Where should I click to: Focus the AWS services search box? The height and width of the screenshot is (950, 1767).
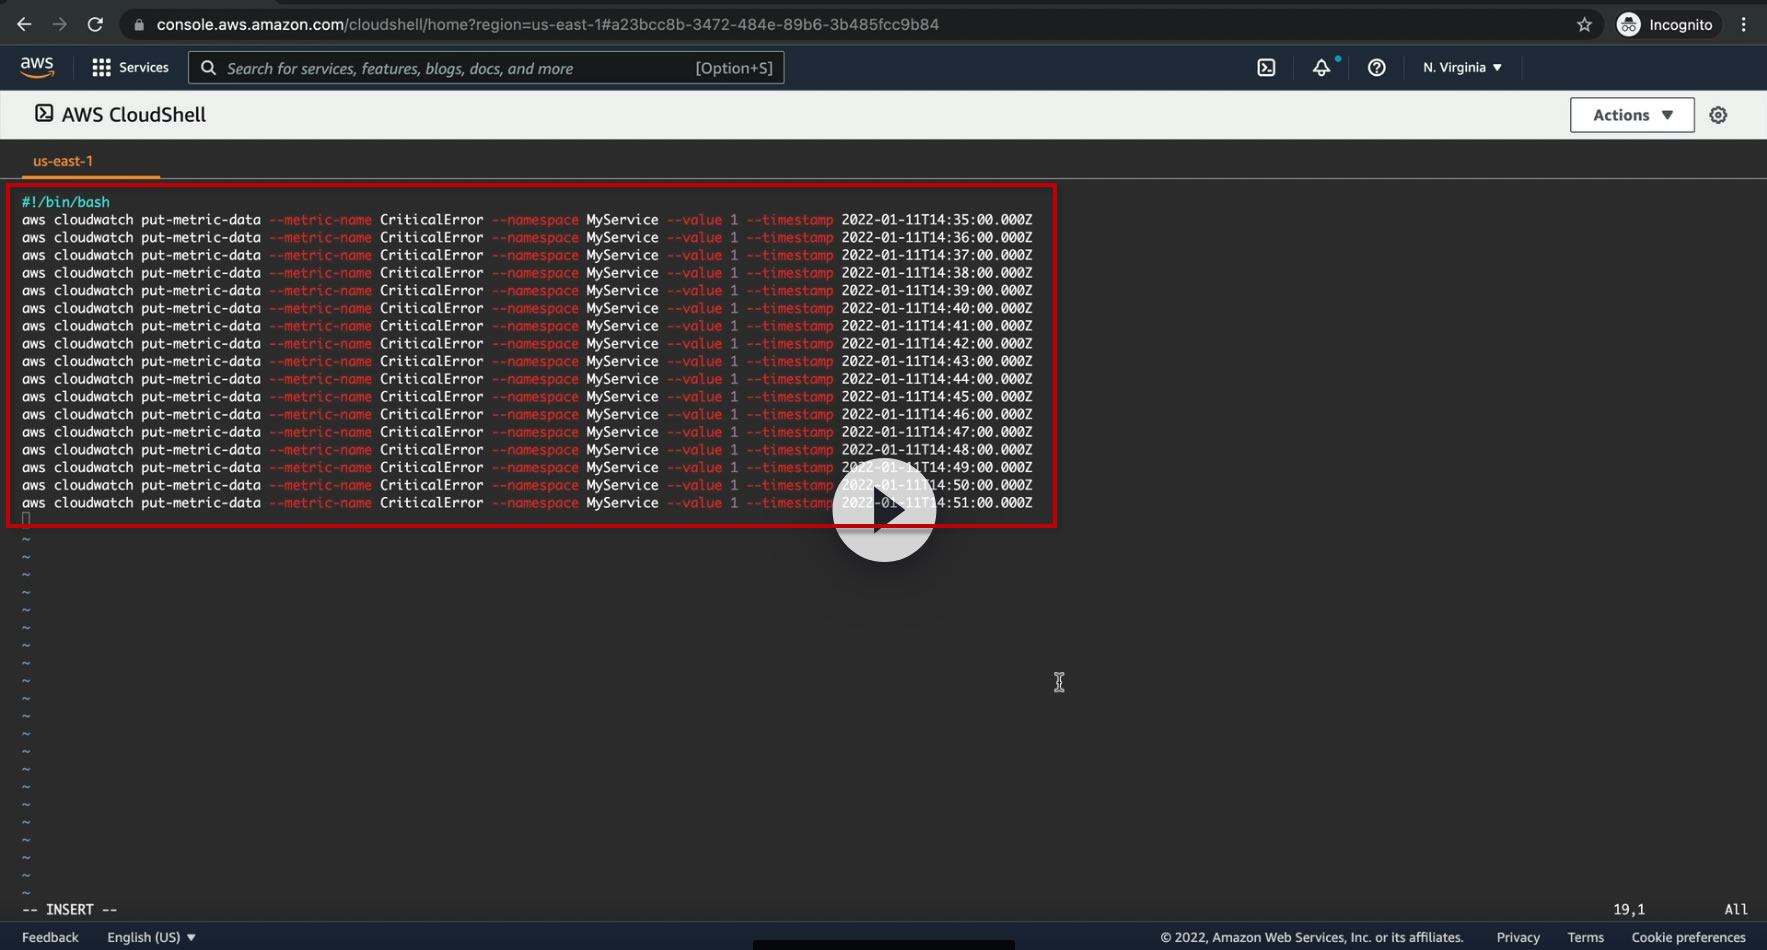[x=486, y=68]
